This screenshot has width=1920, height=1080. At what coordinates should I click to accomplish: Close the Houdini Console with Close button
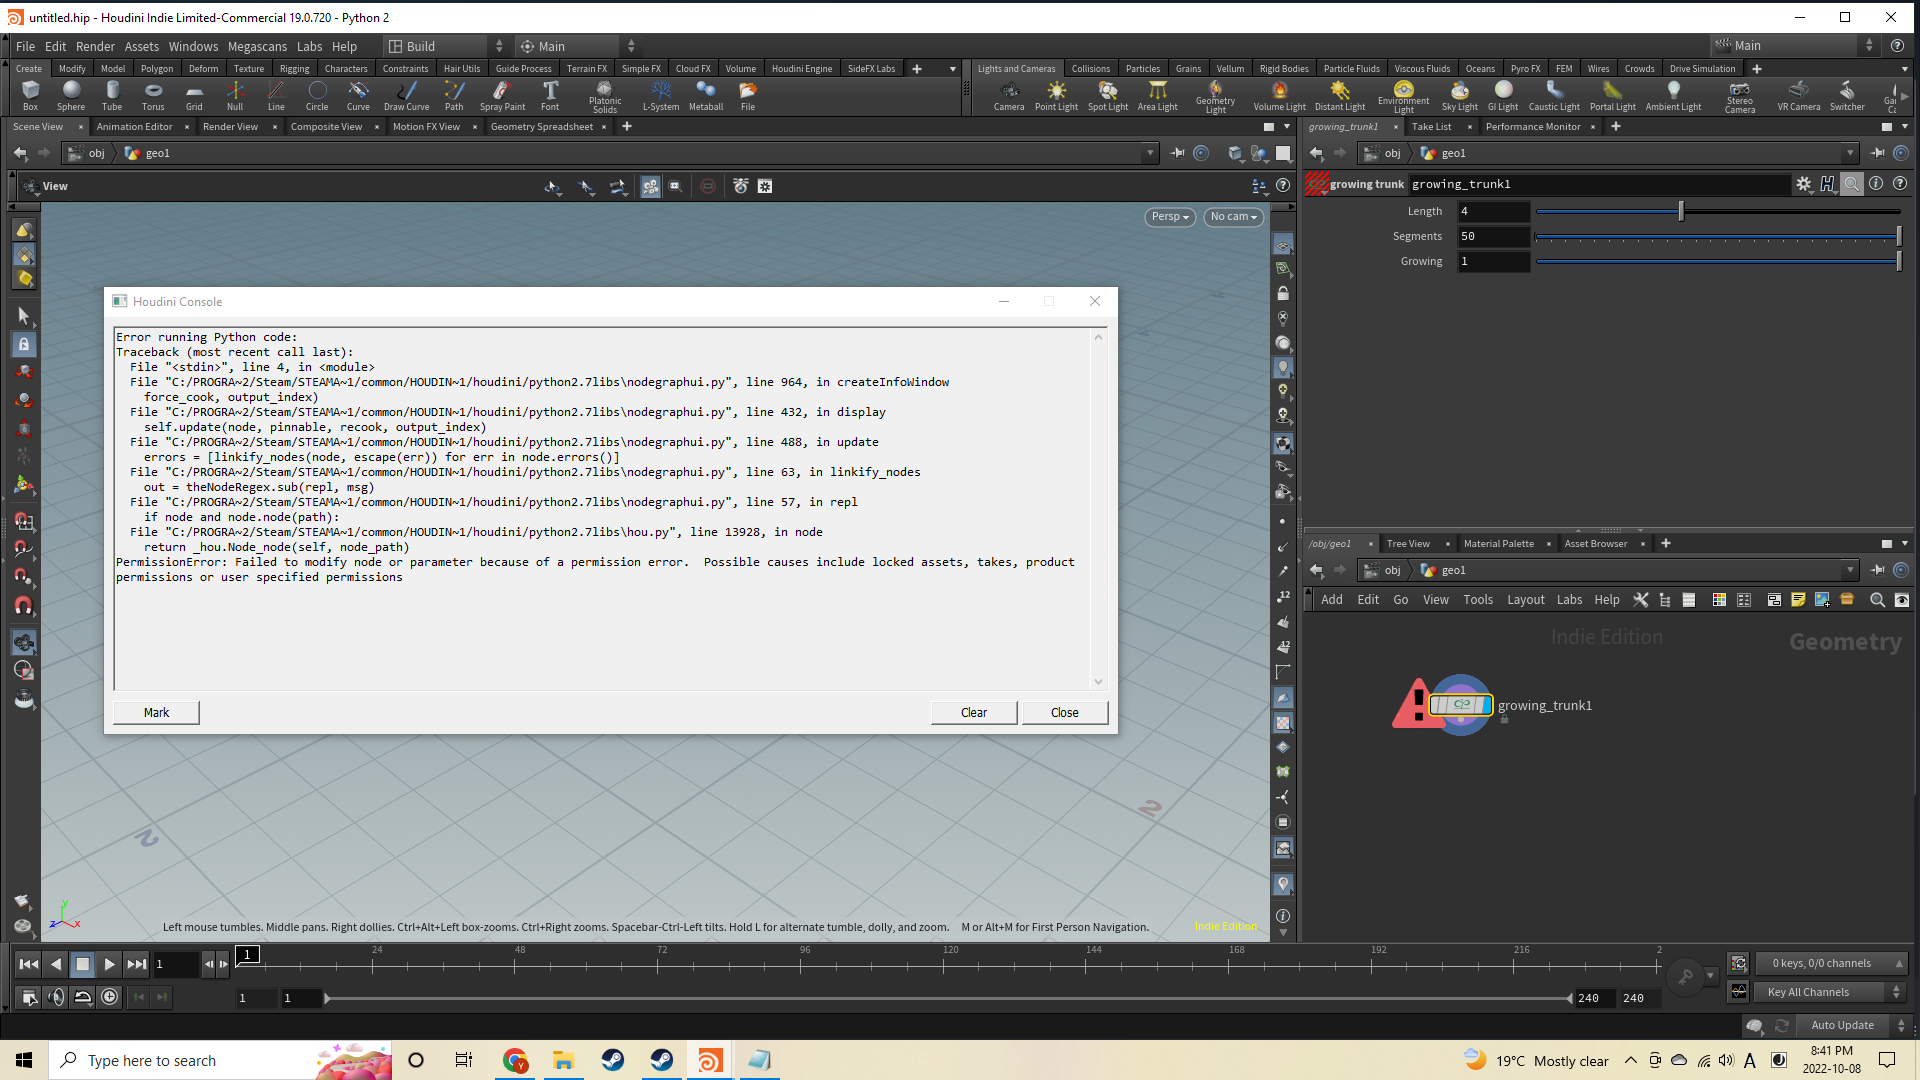click(1065, 713)
